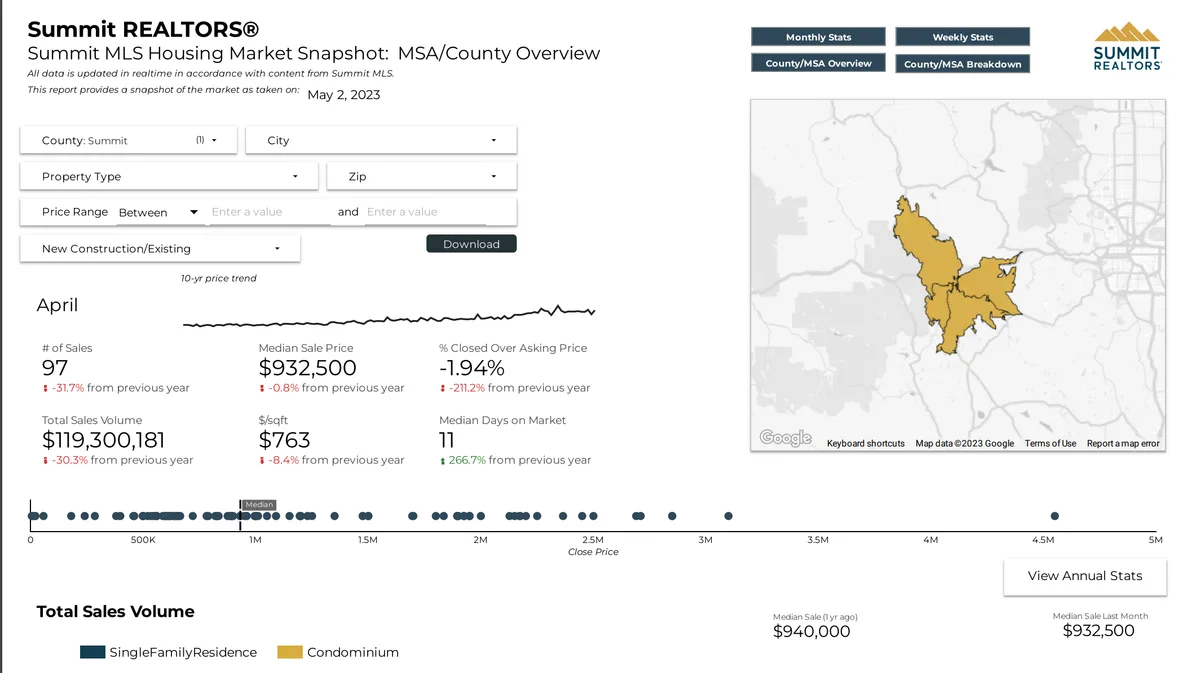1200x673 pixels.
Task: Click the $763 per sqft value
Action: click(x=284, y=440)
